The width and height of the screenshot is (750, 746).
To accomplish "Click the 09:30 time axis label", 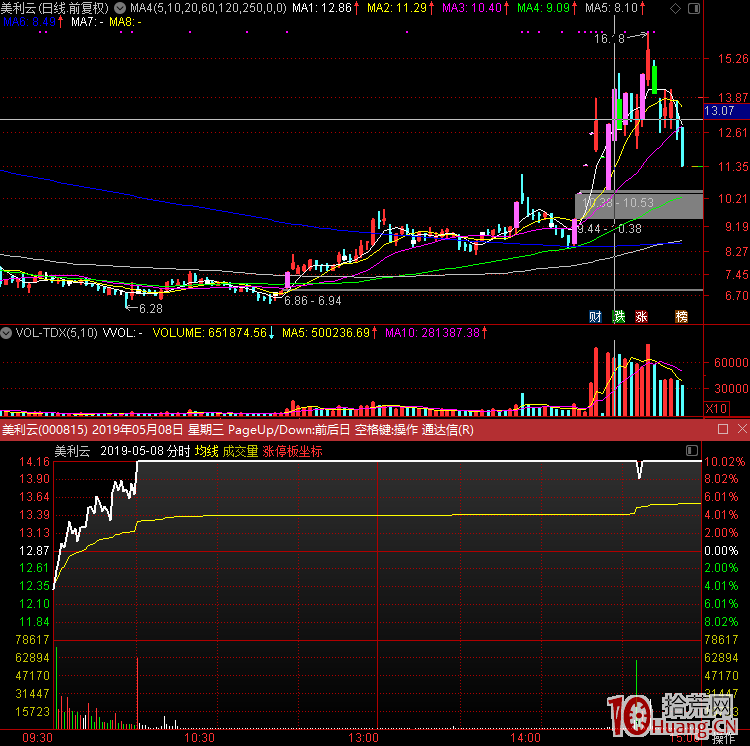I will click(x=37, y=738).
